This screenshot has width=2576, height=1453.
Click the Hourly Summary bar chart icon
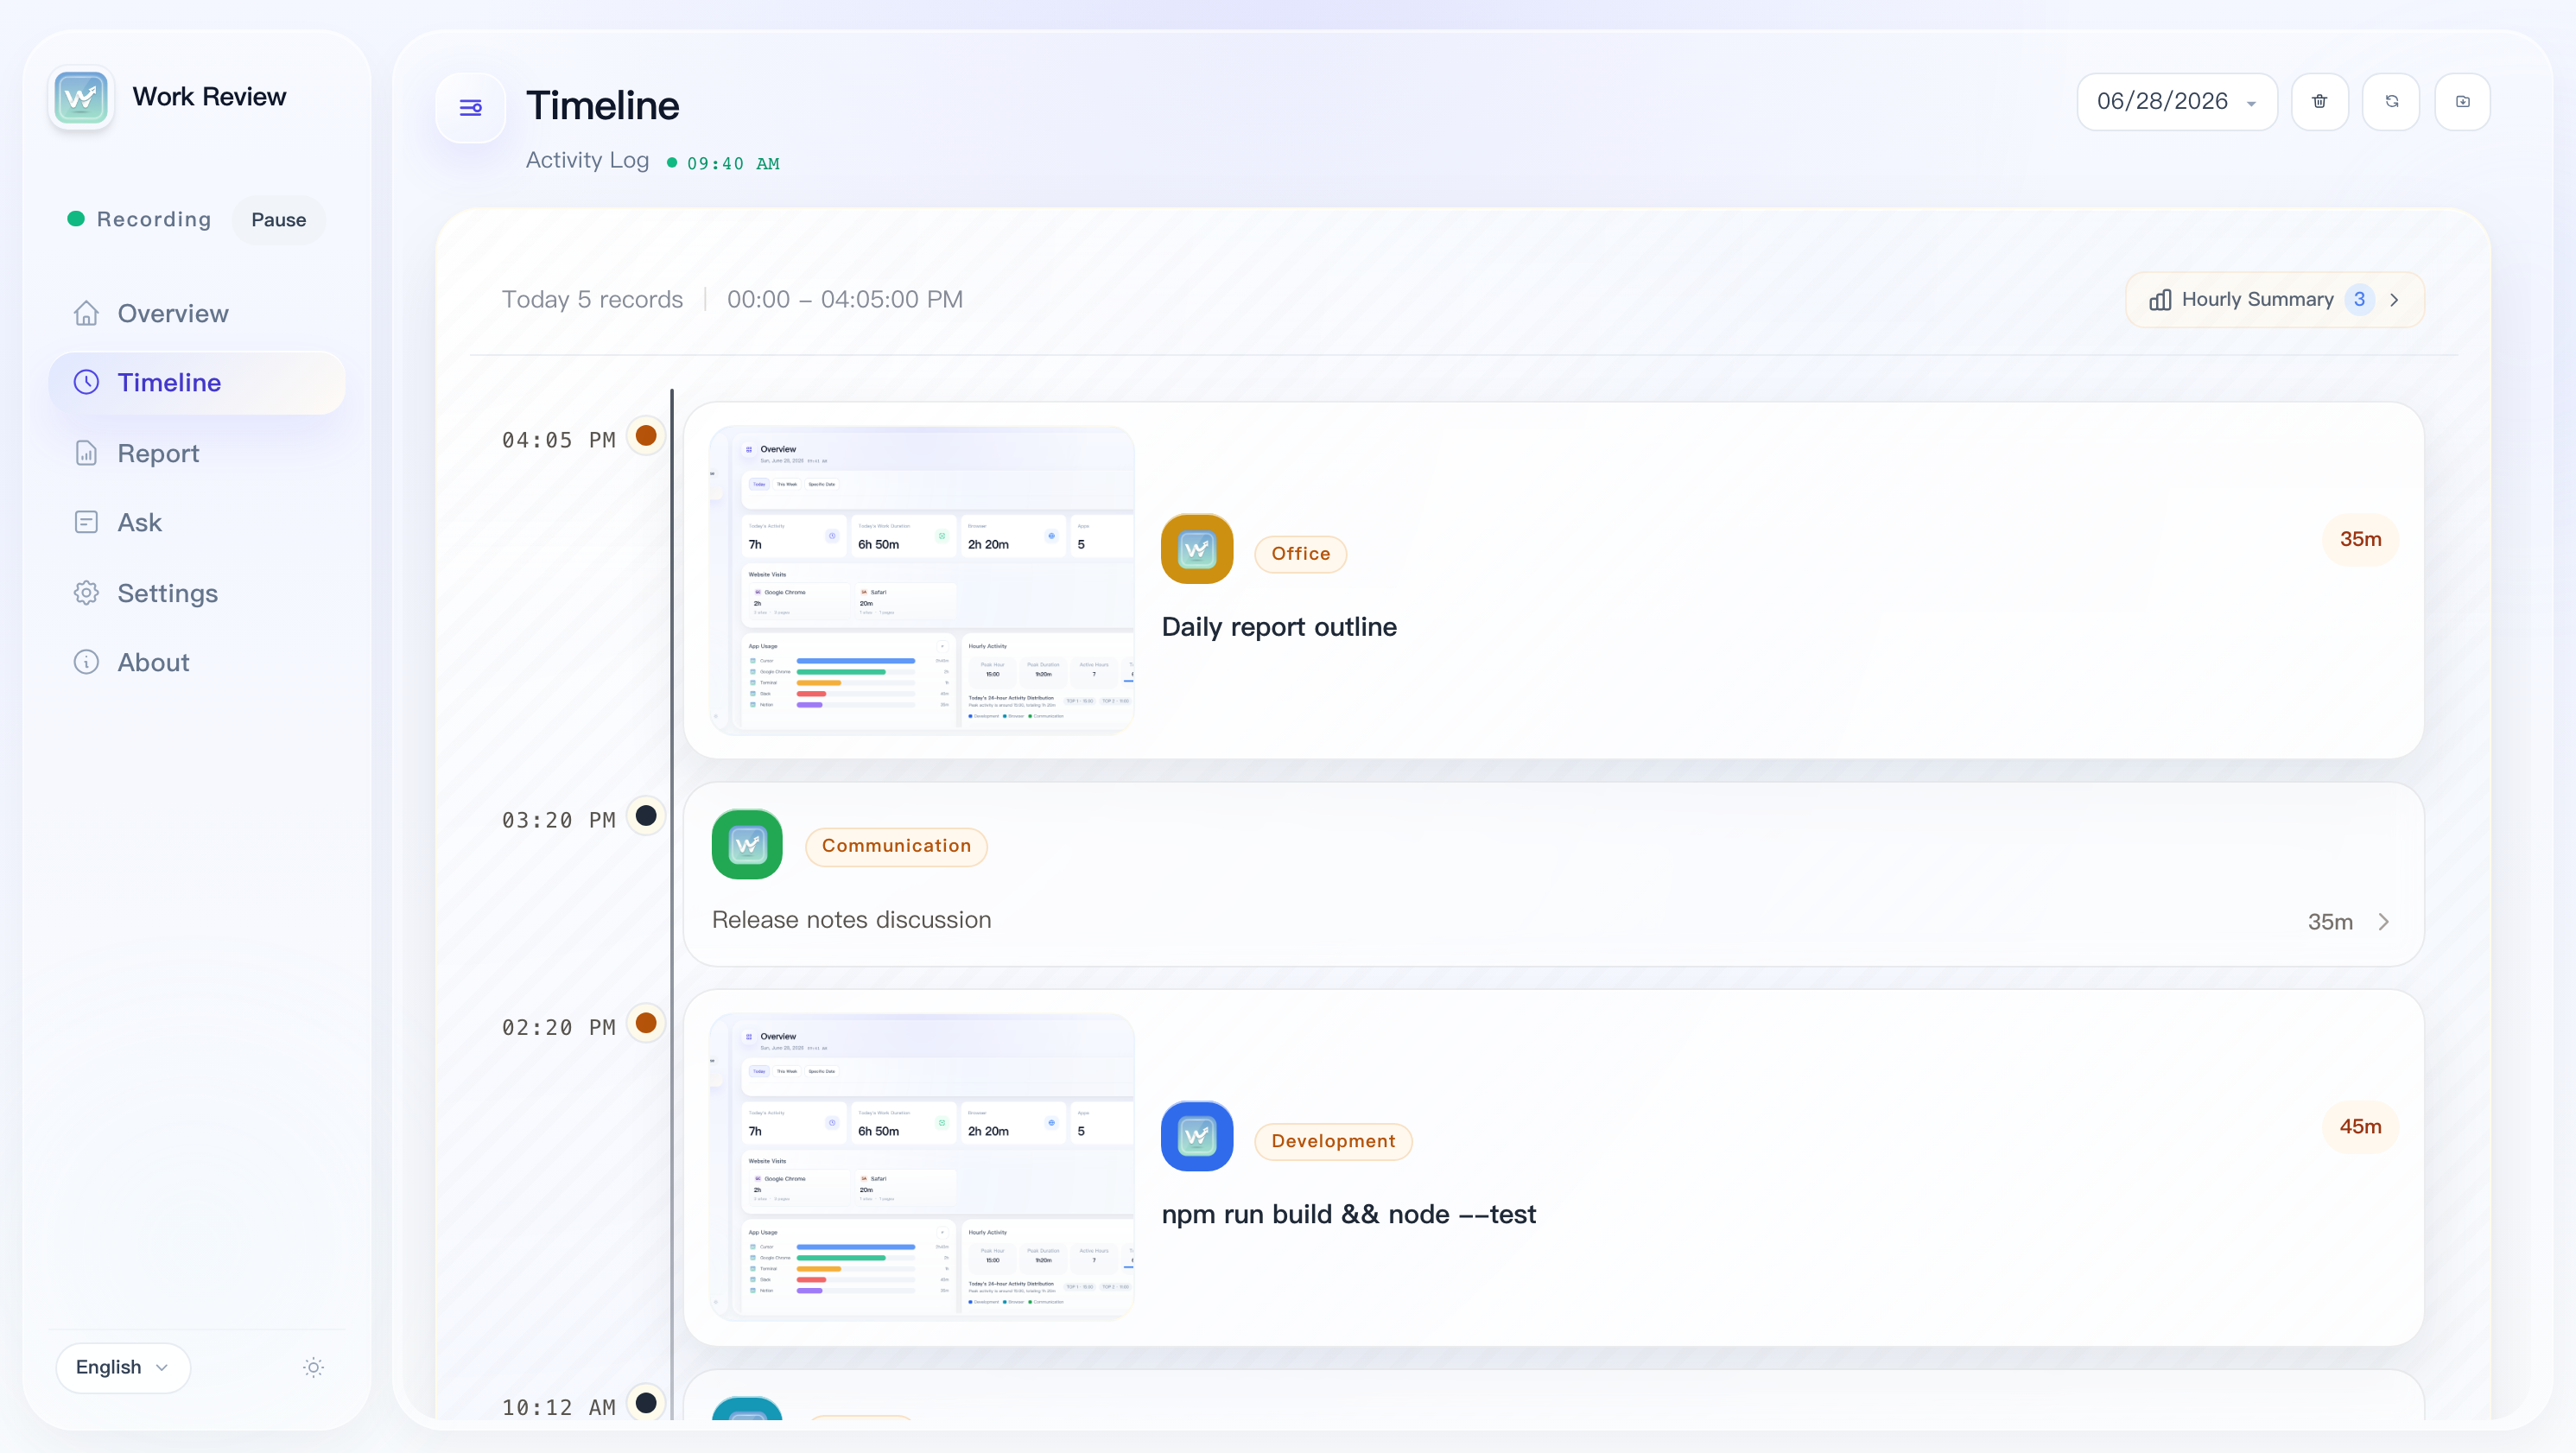2160,300
